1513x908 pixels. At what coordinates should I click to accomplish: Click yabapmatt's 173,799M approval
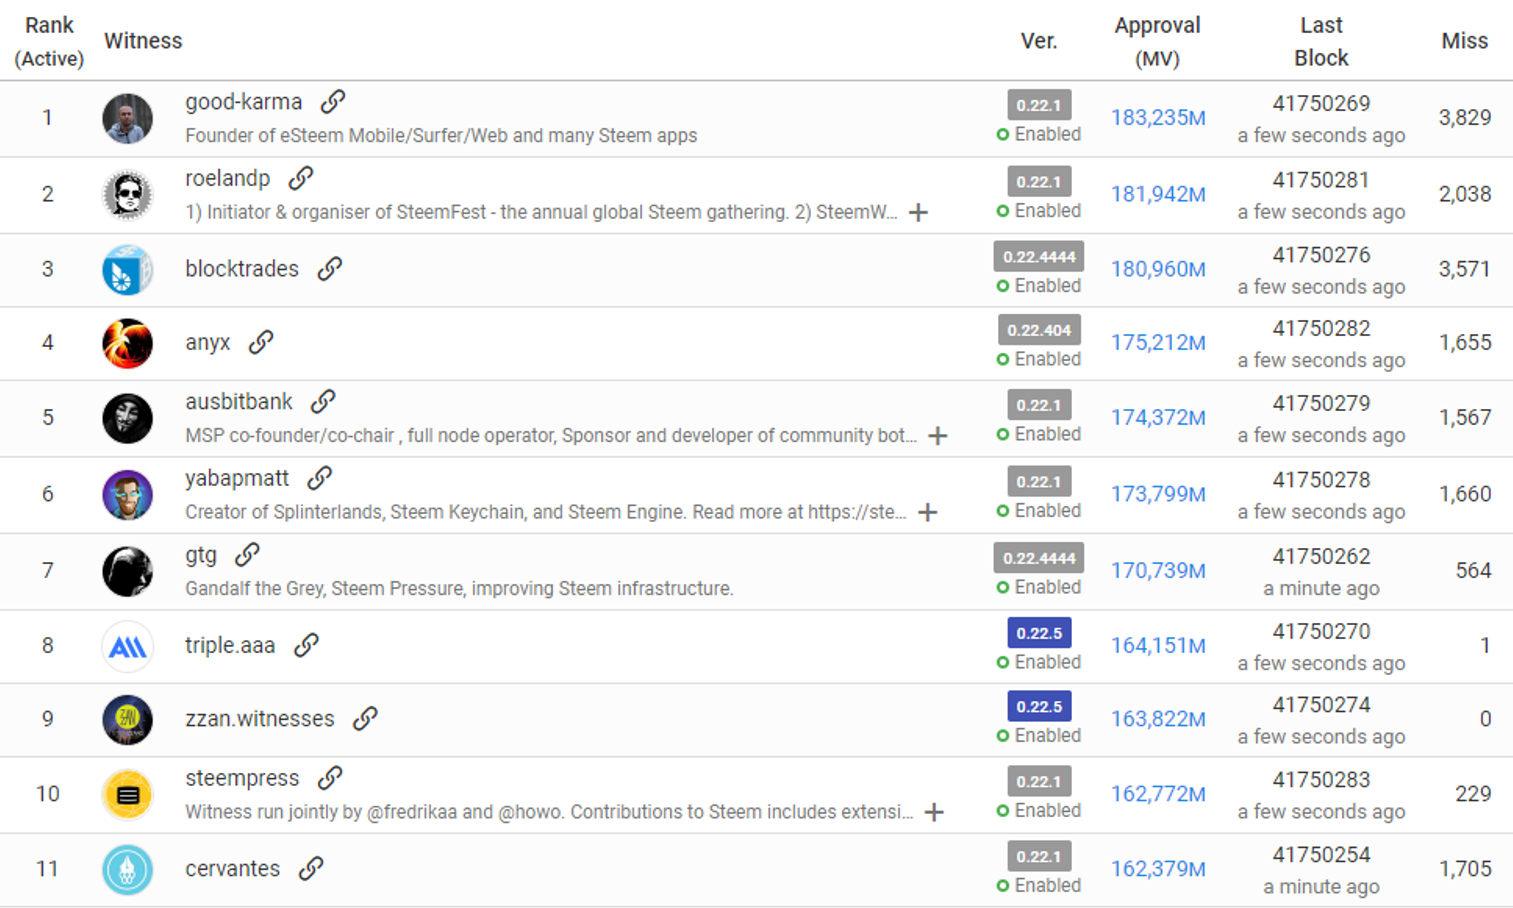point(1158,494)
